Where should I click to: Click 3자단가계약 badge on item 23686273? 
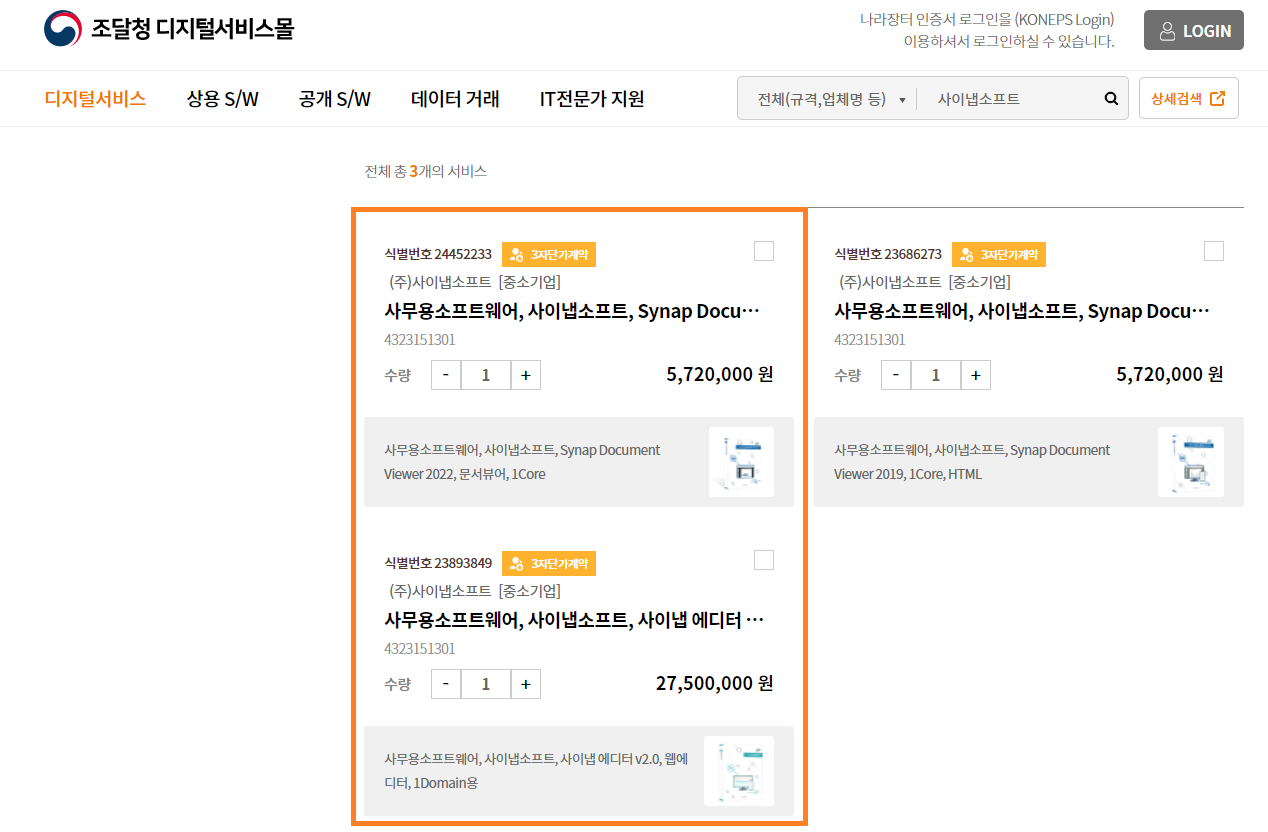pyautogui.click(x=999, y=255)
